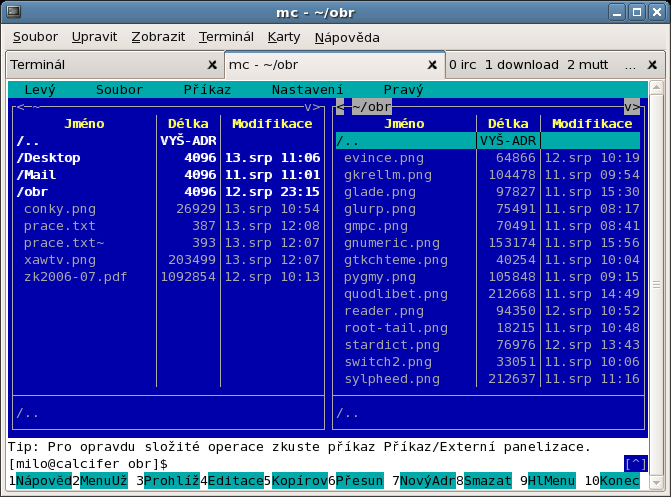The width and height of the screenshot is (671, 497).
Task: Click the [^] indicator at prompt line end
Action: (634, 464)
